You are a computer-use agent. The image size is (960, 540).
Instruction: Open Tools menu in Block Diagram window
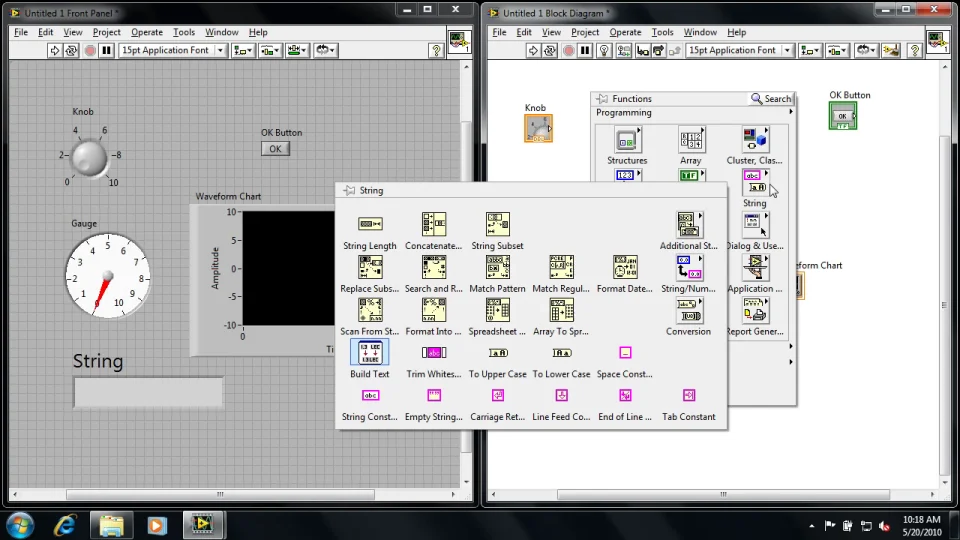(663, 32)
